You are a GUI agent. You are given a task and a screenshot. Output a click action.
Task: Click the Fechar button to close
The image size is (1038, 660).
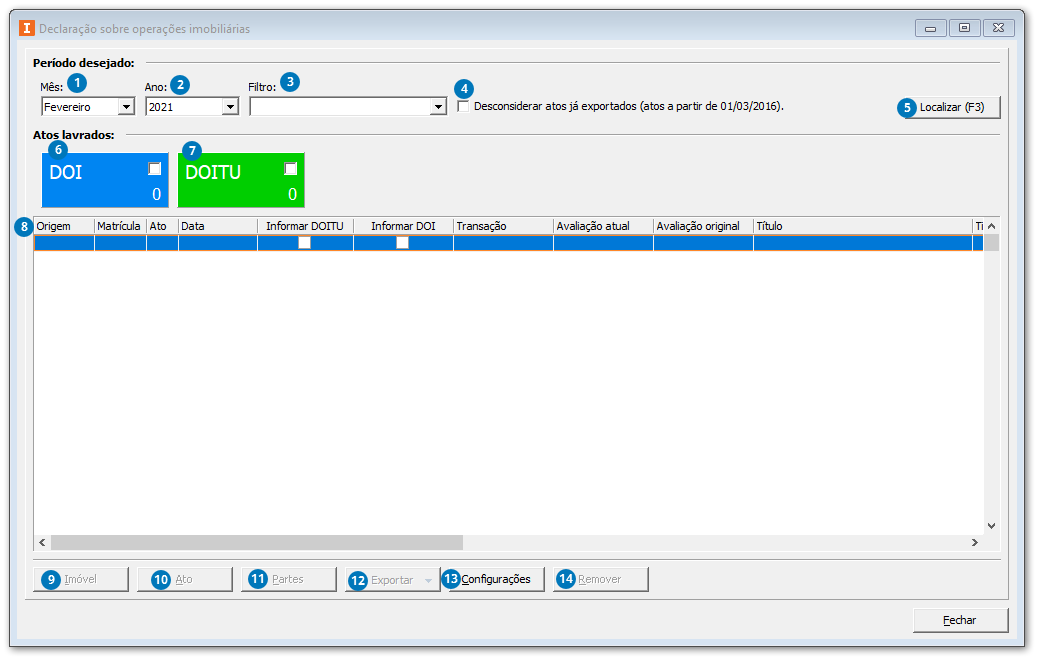tap(960, 620)
